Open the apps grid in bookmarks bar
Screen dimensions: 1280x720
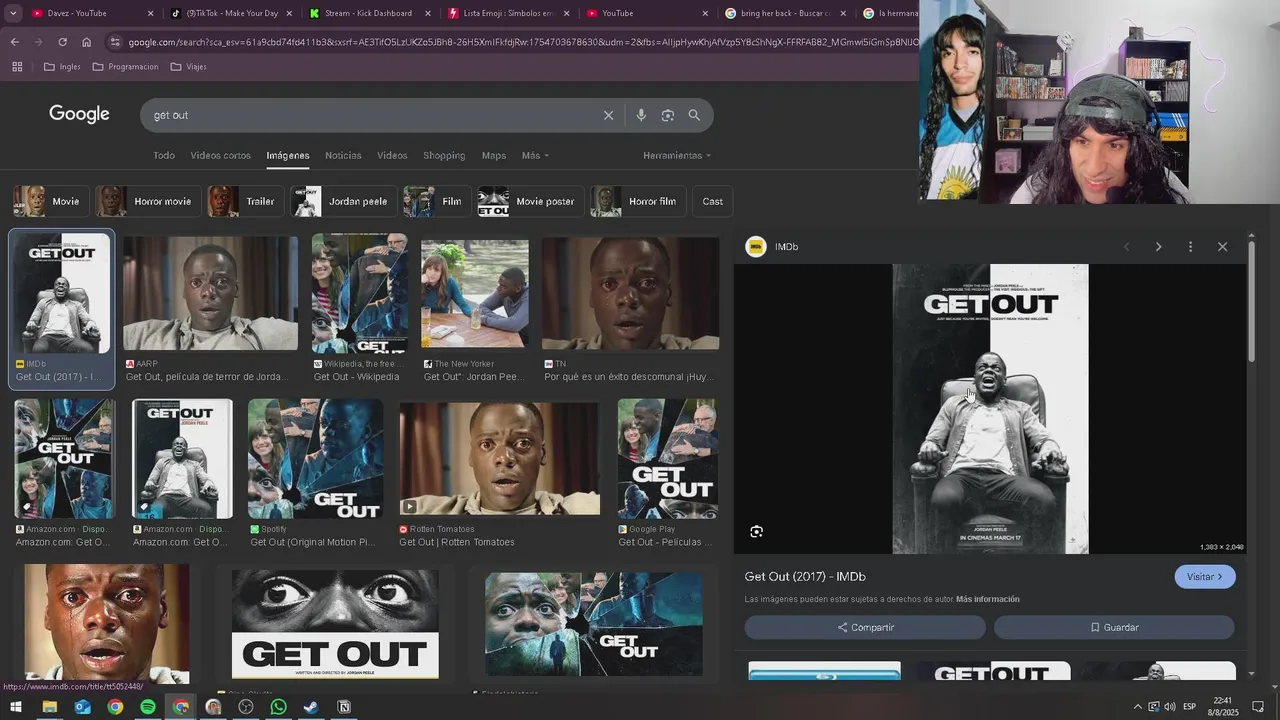17,67
